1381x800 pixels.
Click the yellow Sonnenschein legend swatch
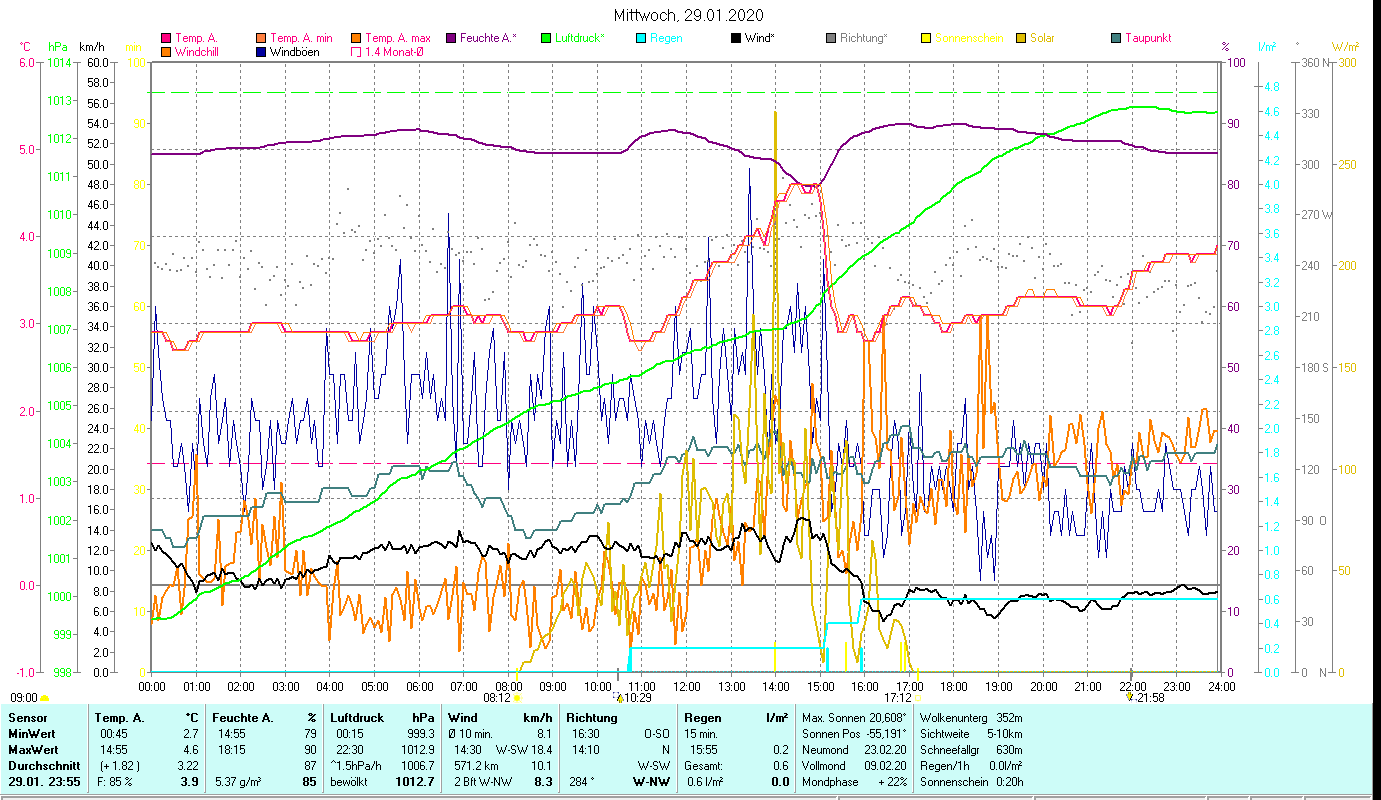pos(925,39)
